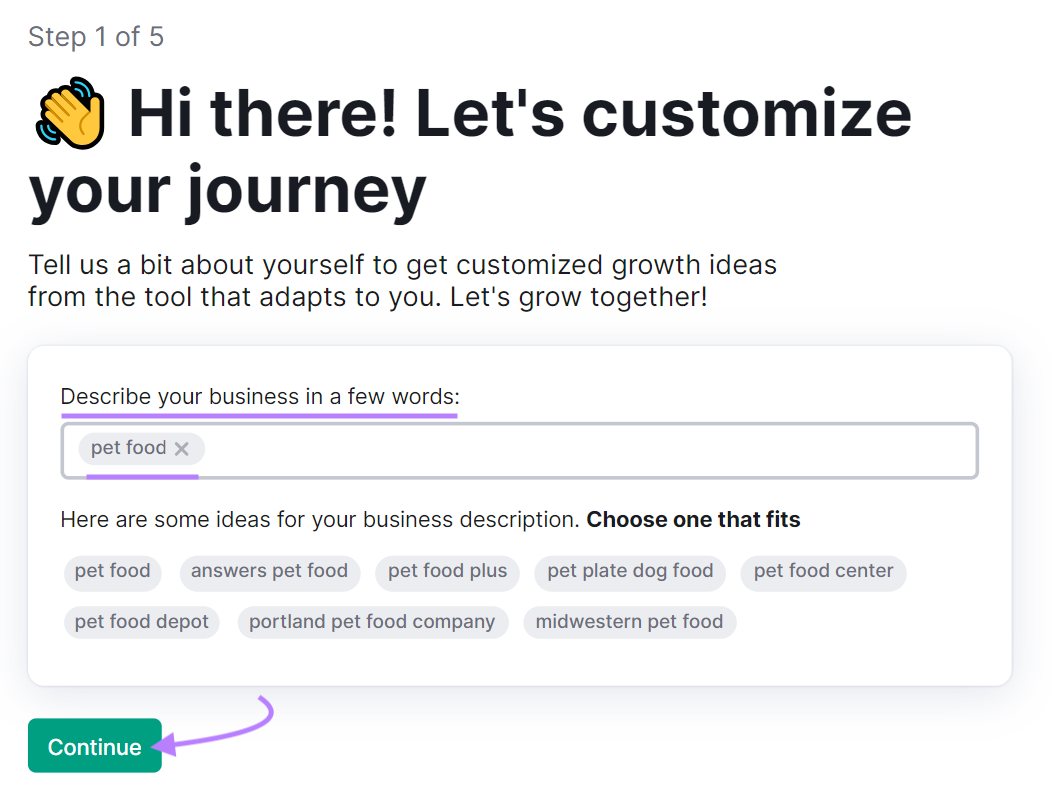Click the 'Here are some ideas' helper text
This screenshot has height=805, width=1052.
[320, 520]
